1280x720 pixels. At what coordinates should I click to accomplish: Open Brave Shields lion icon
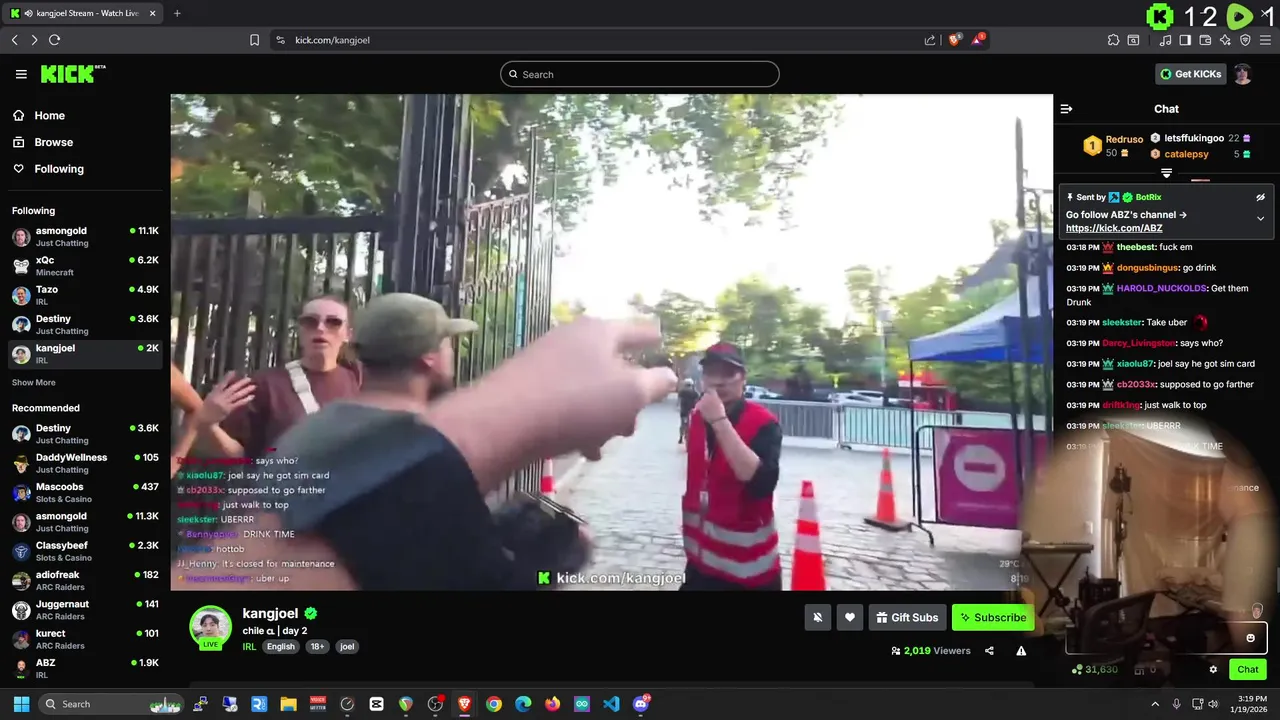point(954,40)
